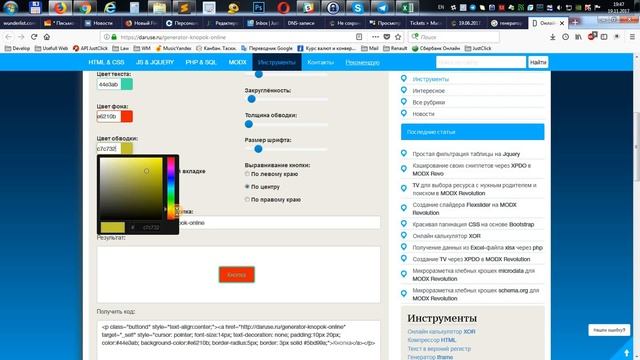The image size is (640, 360).
Task: Open Excel from the taskbar
Action: (x=407, y=7)
